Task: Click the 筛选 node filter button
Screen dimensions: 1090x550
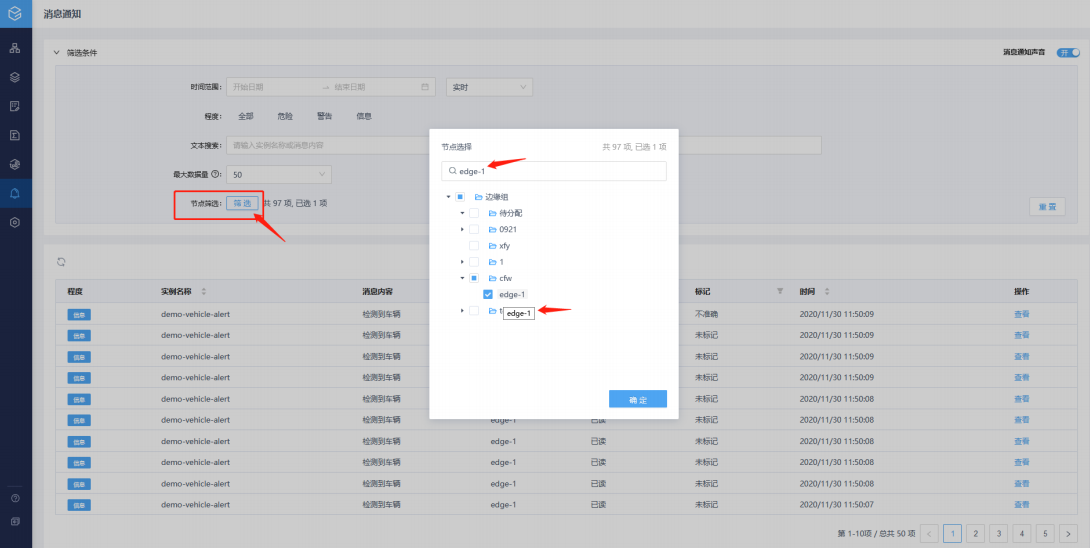Action: point(243,203)
